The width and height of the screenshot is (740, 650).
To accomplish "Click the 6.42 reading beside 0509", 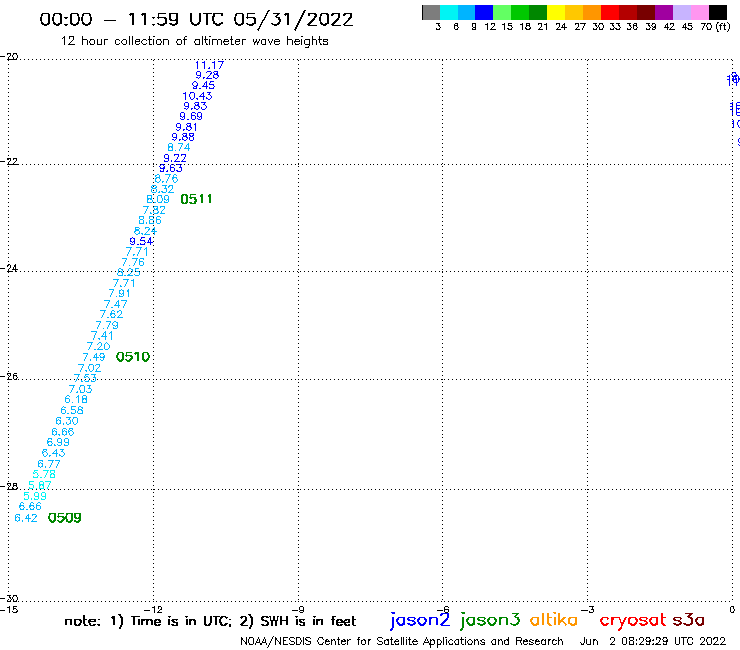I will 26,518.
